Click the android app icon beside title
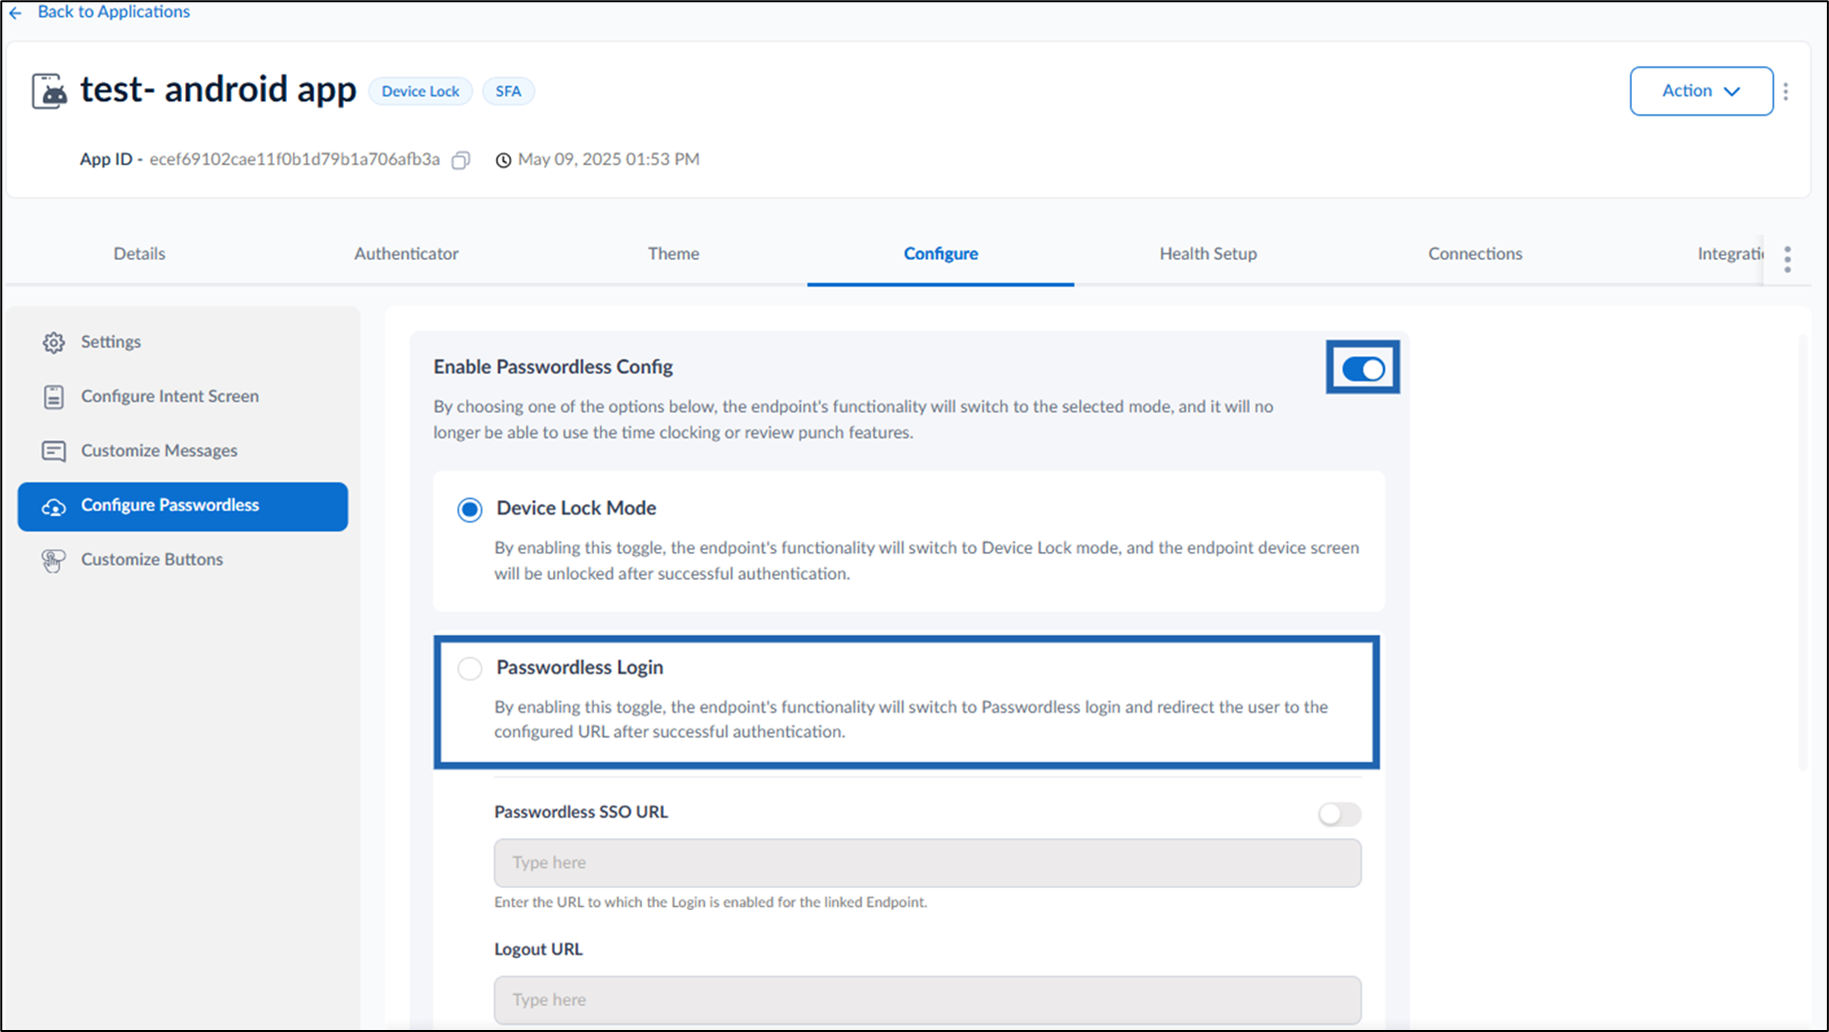This screenshot has height=1032, width=1829. pos(49,91)
